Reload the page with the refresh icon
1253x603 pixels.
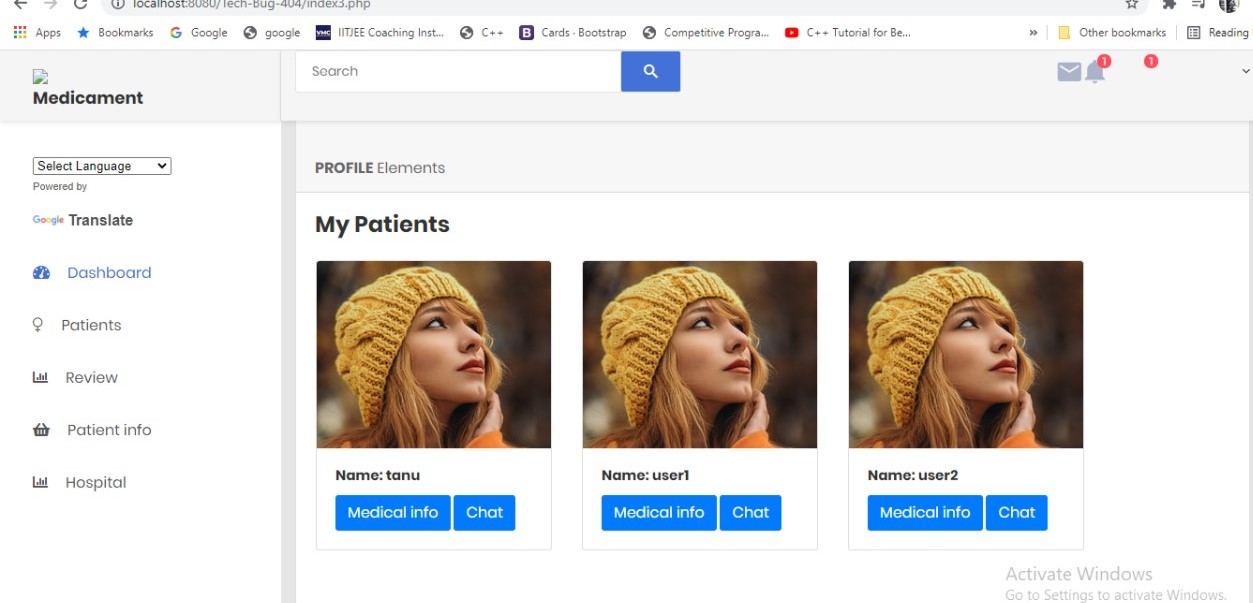[x=80, y=5]
